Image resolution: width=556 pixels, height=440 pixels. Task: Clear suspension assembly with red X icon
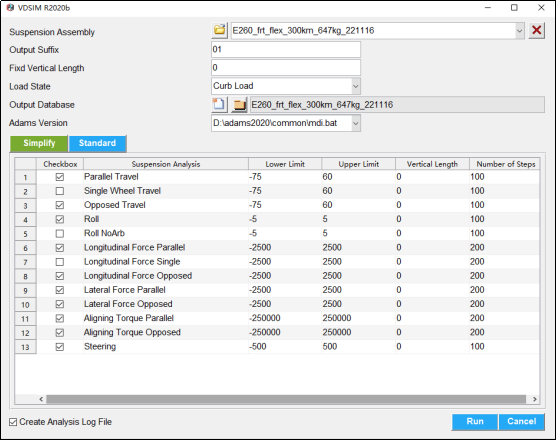click(536, 30)
